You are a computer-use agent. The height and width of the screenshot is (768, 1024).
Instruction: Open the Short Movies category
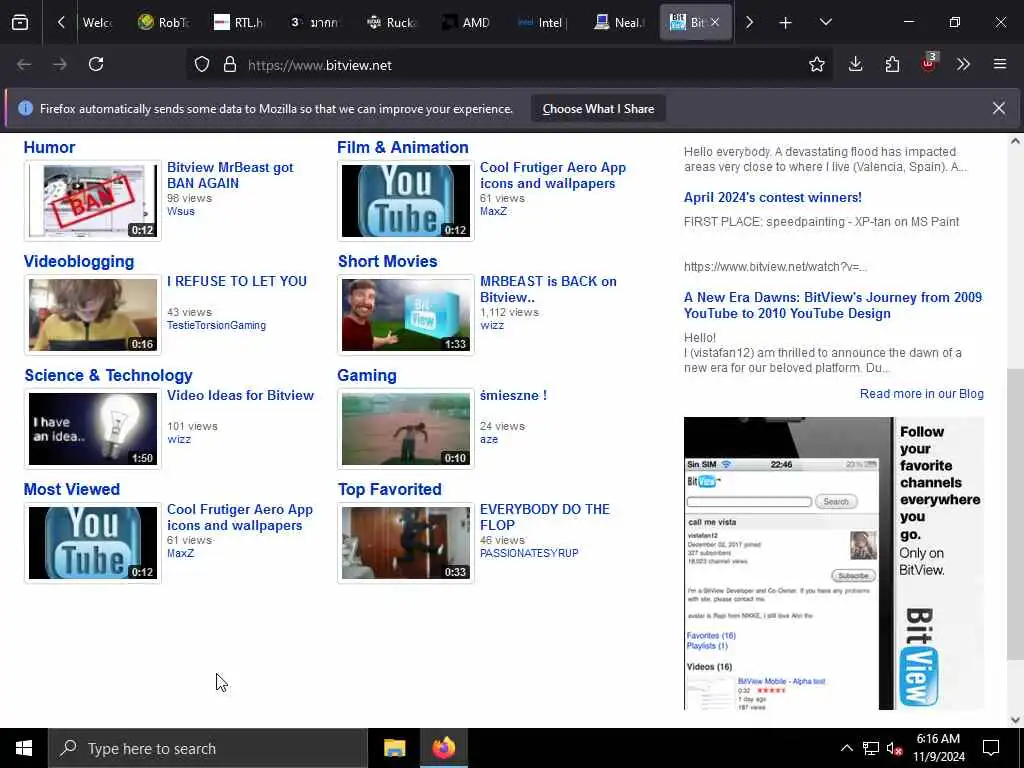coord(387,261)
